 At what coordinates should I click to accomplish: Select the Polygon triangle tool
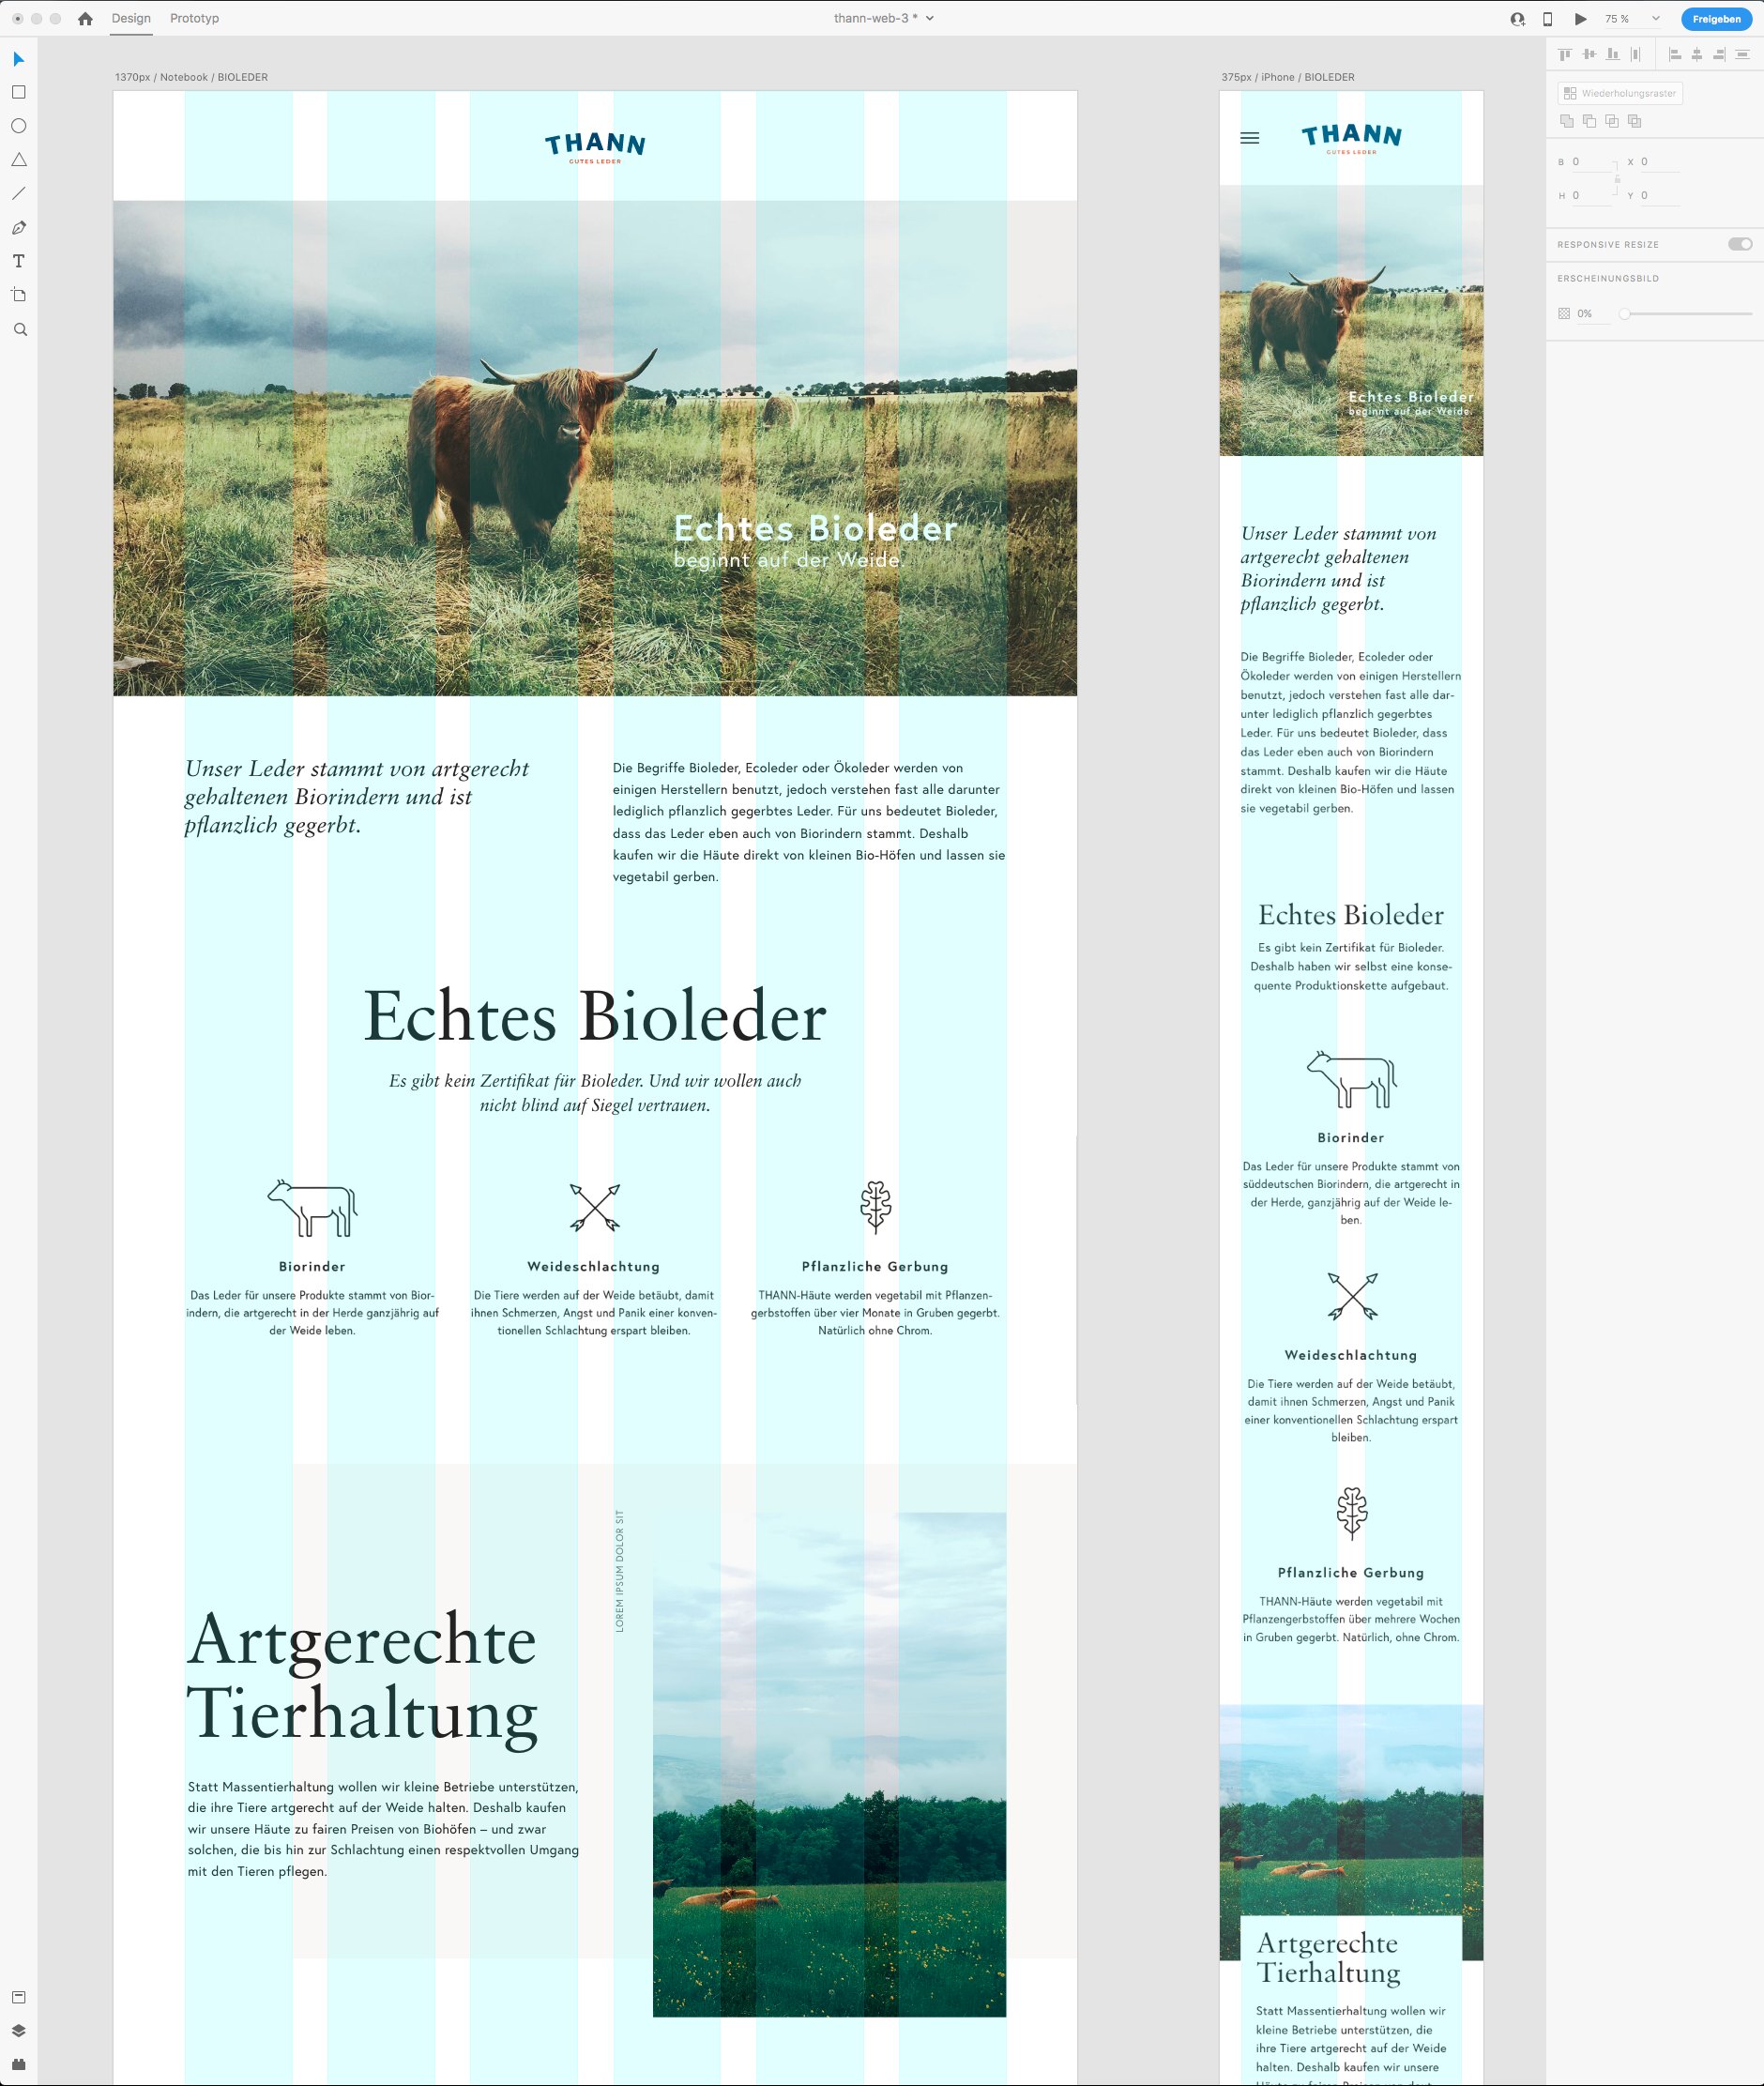pyautogui.click(x=18, y=160)
